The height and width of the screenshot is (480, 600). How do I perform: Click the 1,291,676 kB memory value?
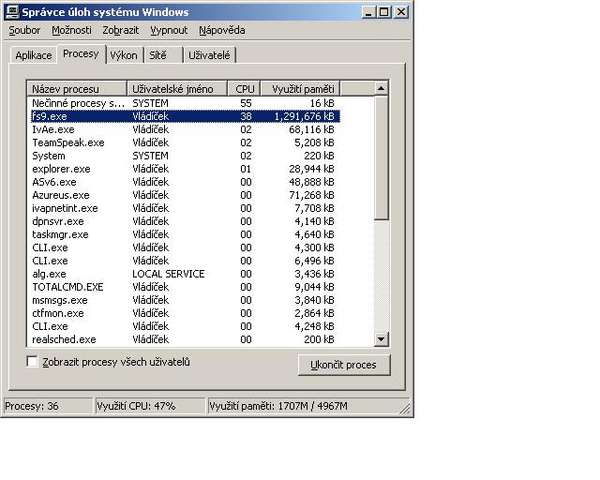(x=305, y=116)
